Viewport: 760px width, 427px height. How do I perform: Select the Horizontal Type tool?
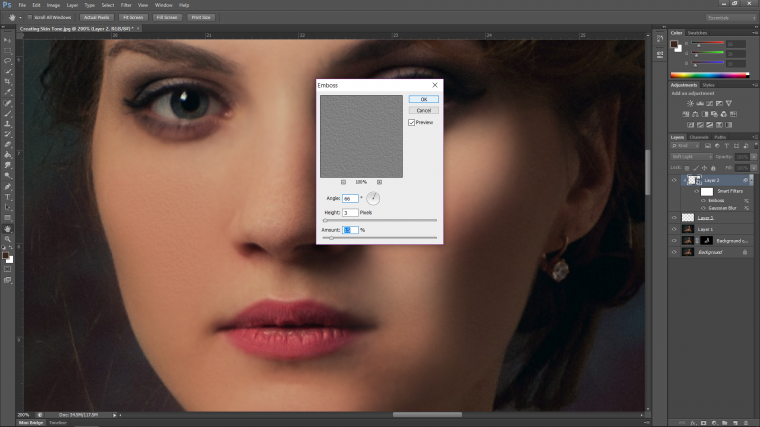[x=7, y=197]
